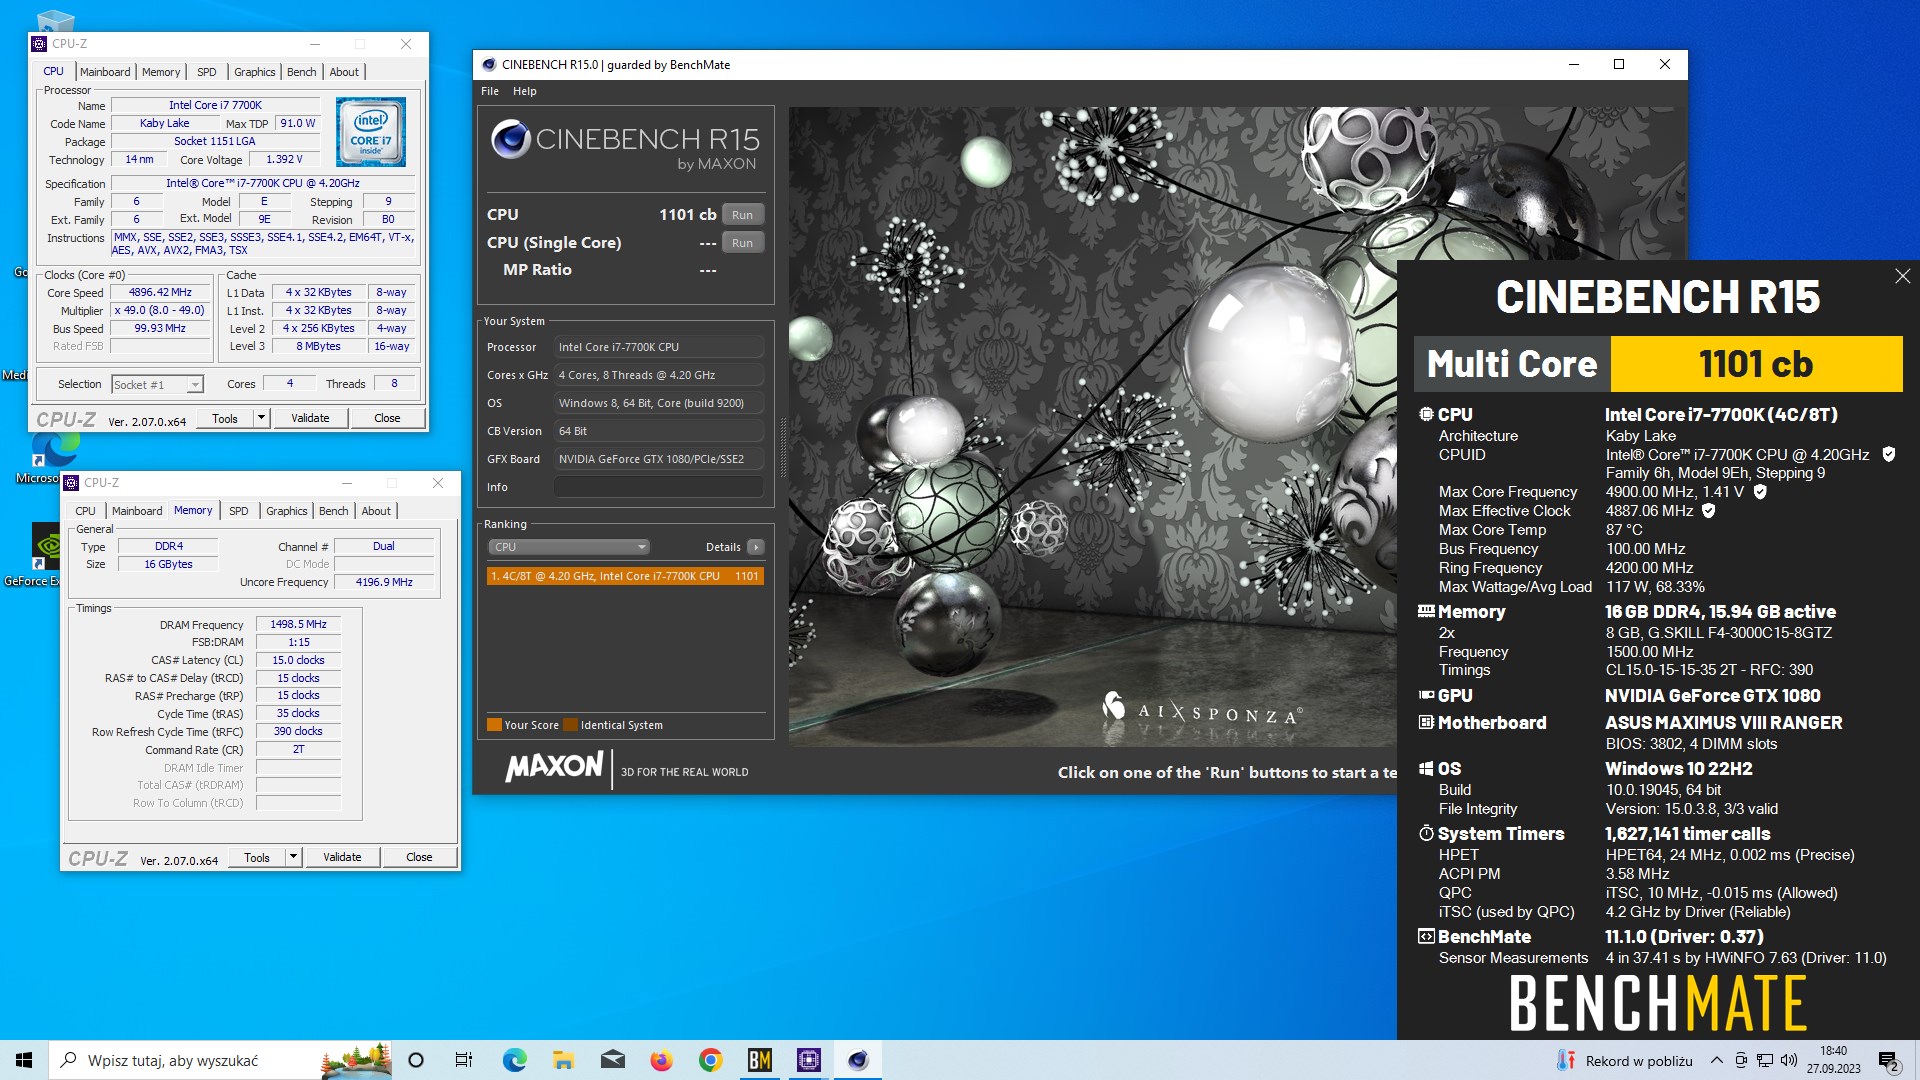Open Tools dropdown arrow in Memory CPU-Z window
Image resolution: width=1920 pixels, height=1080 pixels.
(x=294, y=857)
